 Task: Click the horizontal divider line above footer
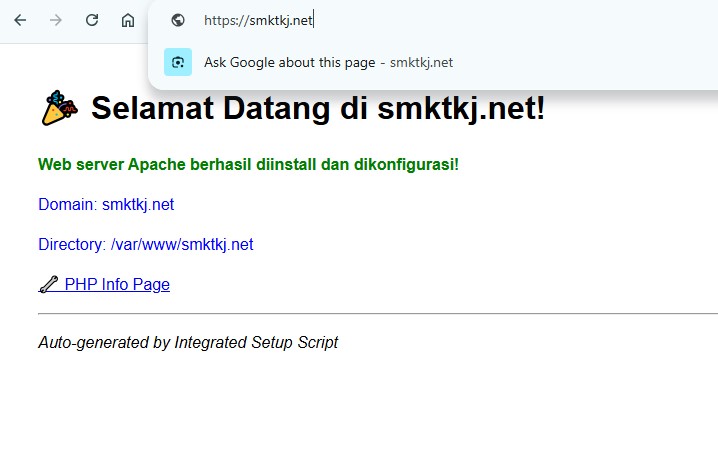point(378,314)
